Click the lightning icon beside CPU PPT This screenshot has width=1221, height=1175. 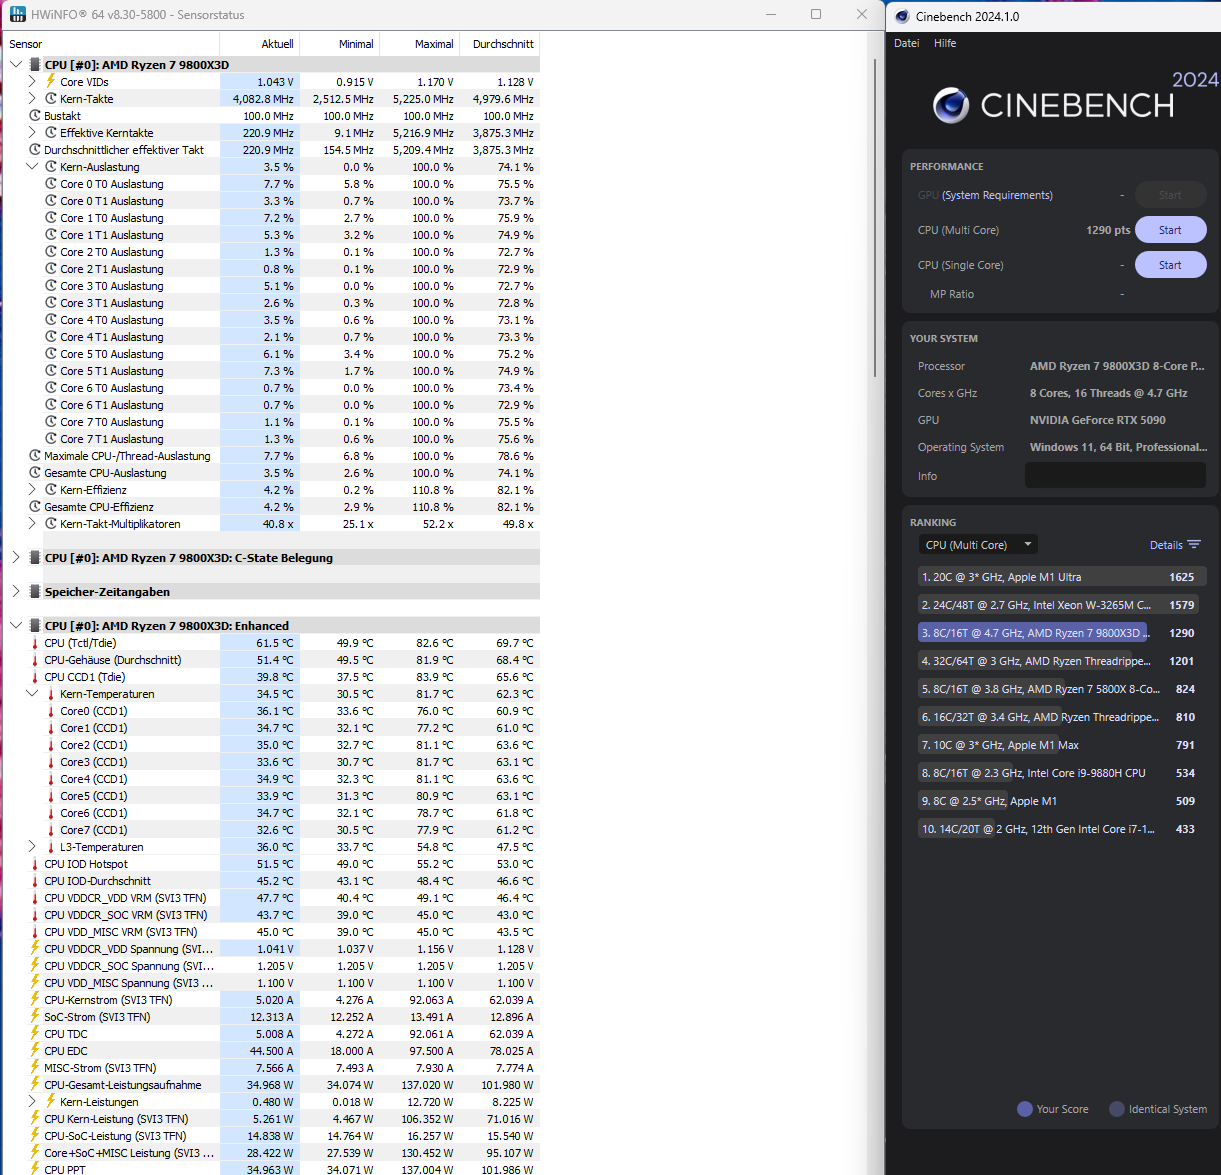pos(35,1168)
